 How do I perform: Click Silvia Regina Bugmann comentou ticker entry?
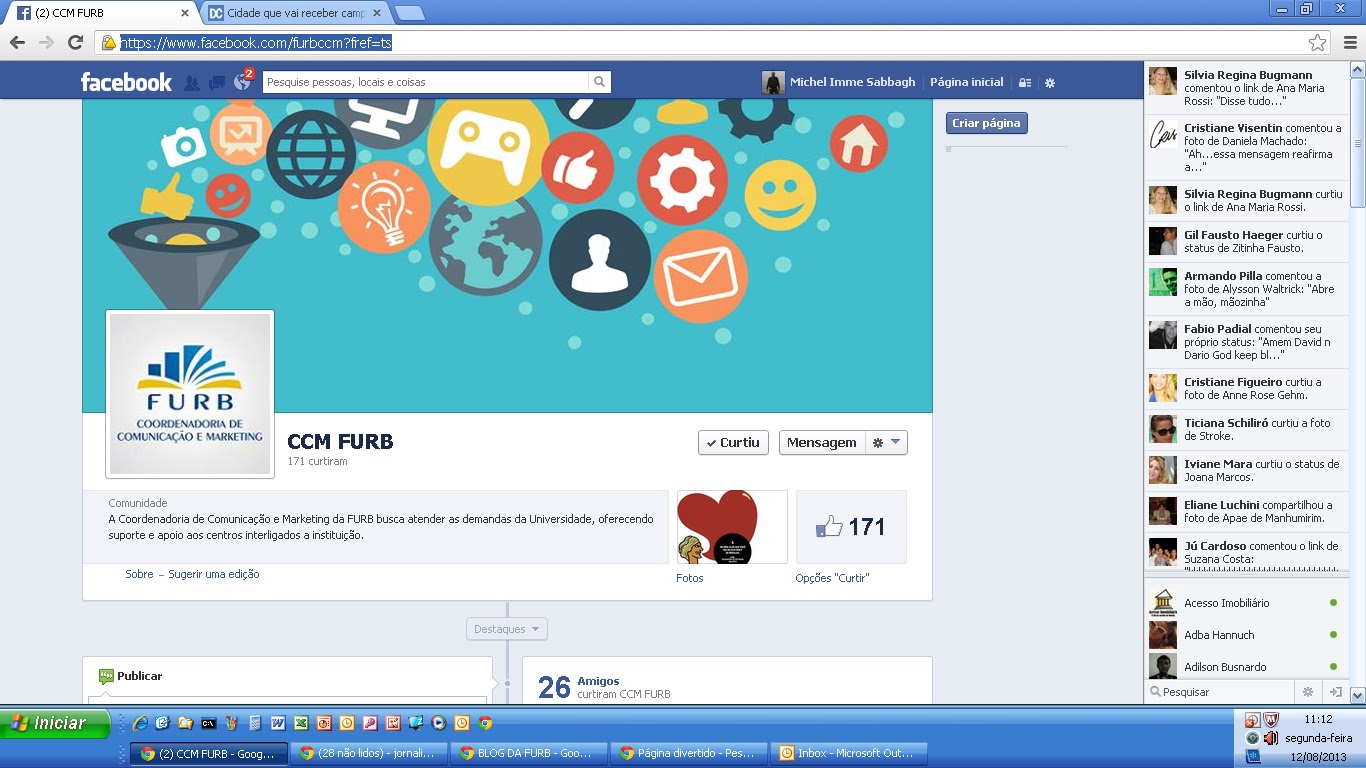(x=1247, y=88)
